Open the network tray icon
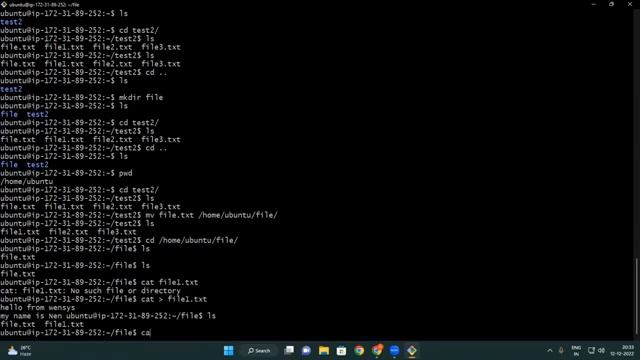This screenshot has width=640, height=360. click(591, 350)
